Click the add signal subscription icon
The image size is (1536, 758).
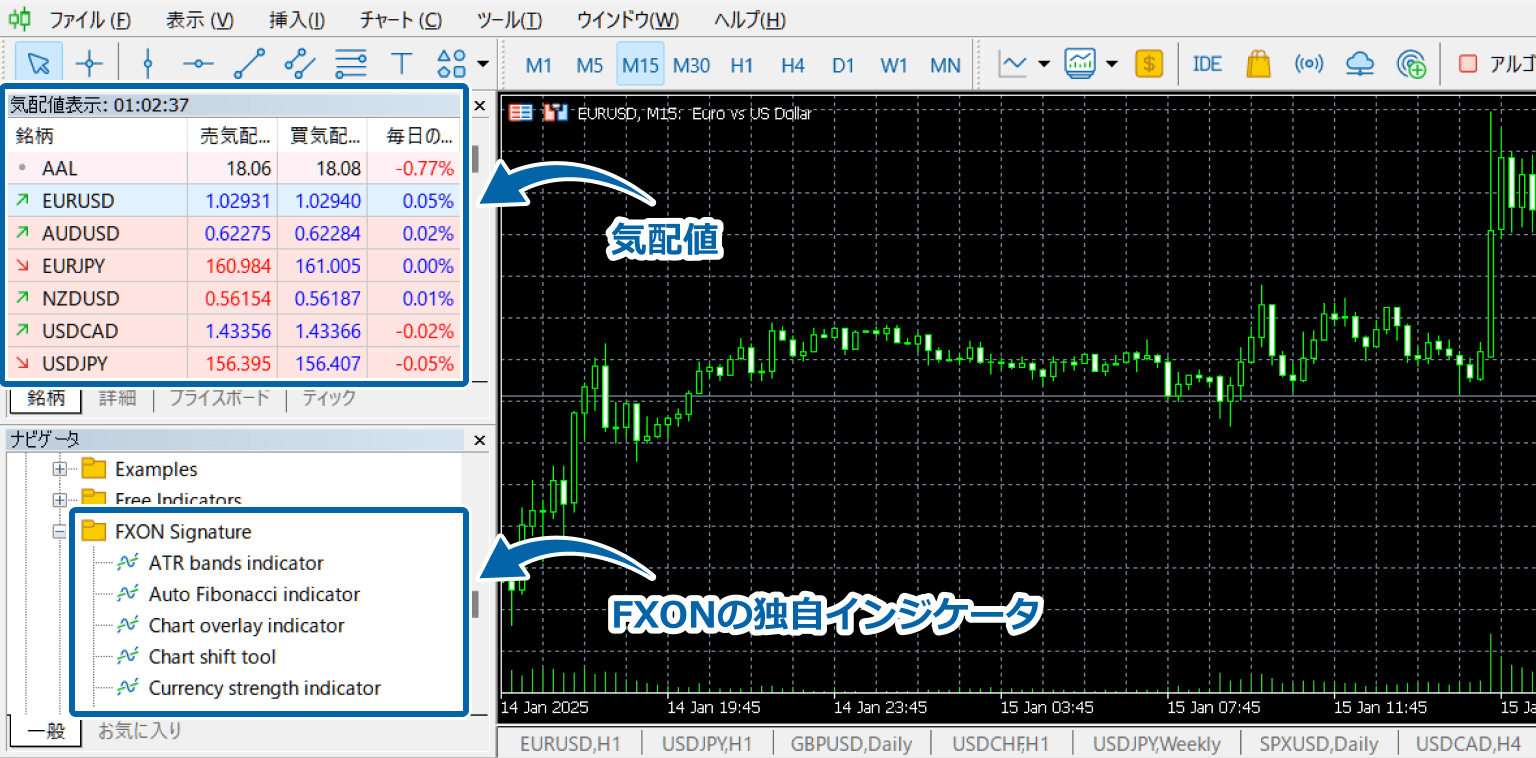[x=1411, y=64]
